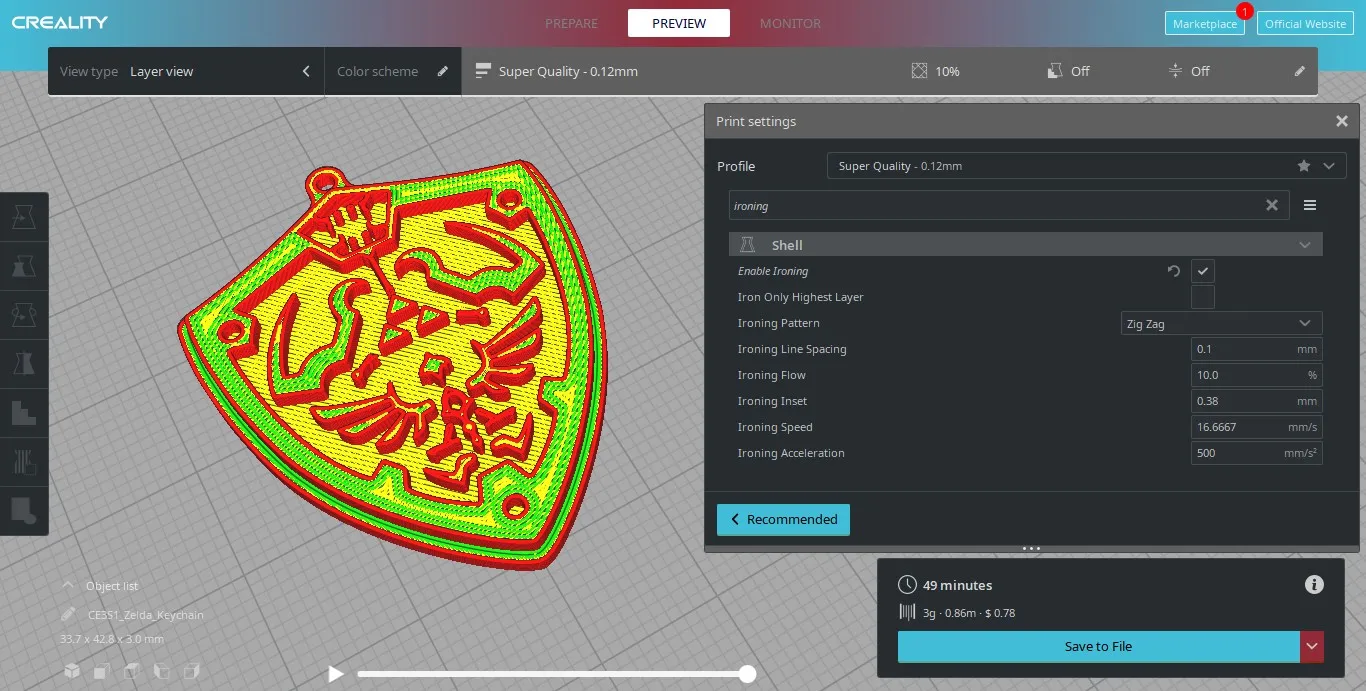The image size is (1366, 691).
Task: Open the Marketplace link
Action: [1204, 24]
